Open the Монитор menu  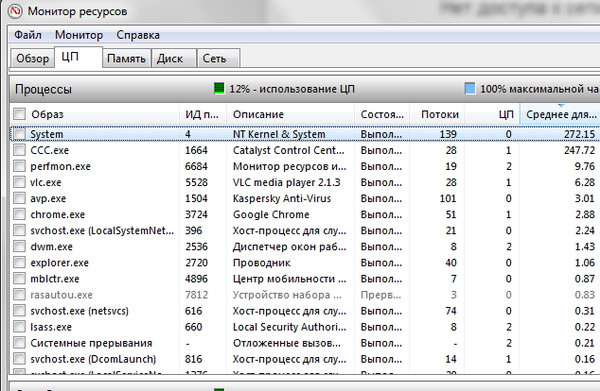(79, 35)
